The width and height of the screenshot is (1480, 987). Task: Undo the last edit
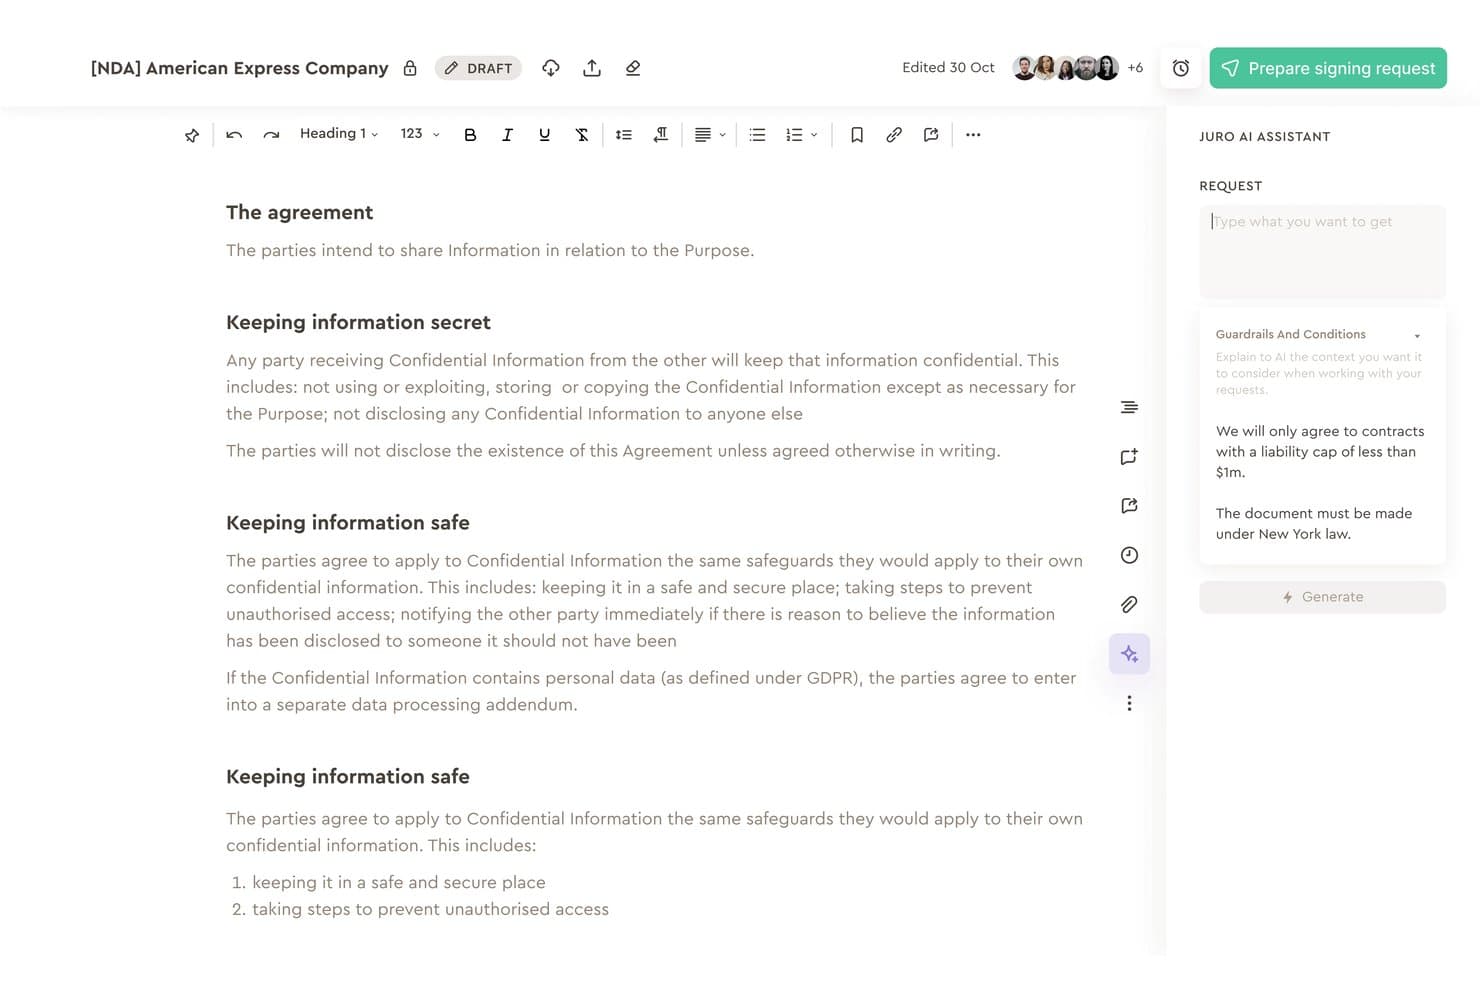click(234, 135)
